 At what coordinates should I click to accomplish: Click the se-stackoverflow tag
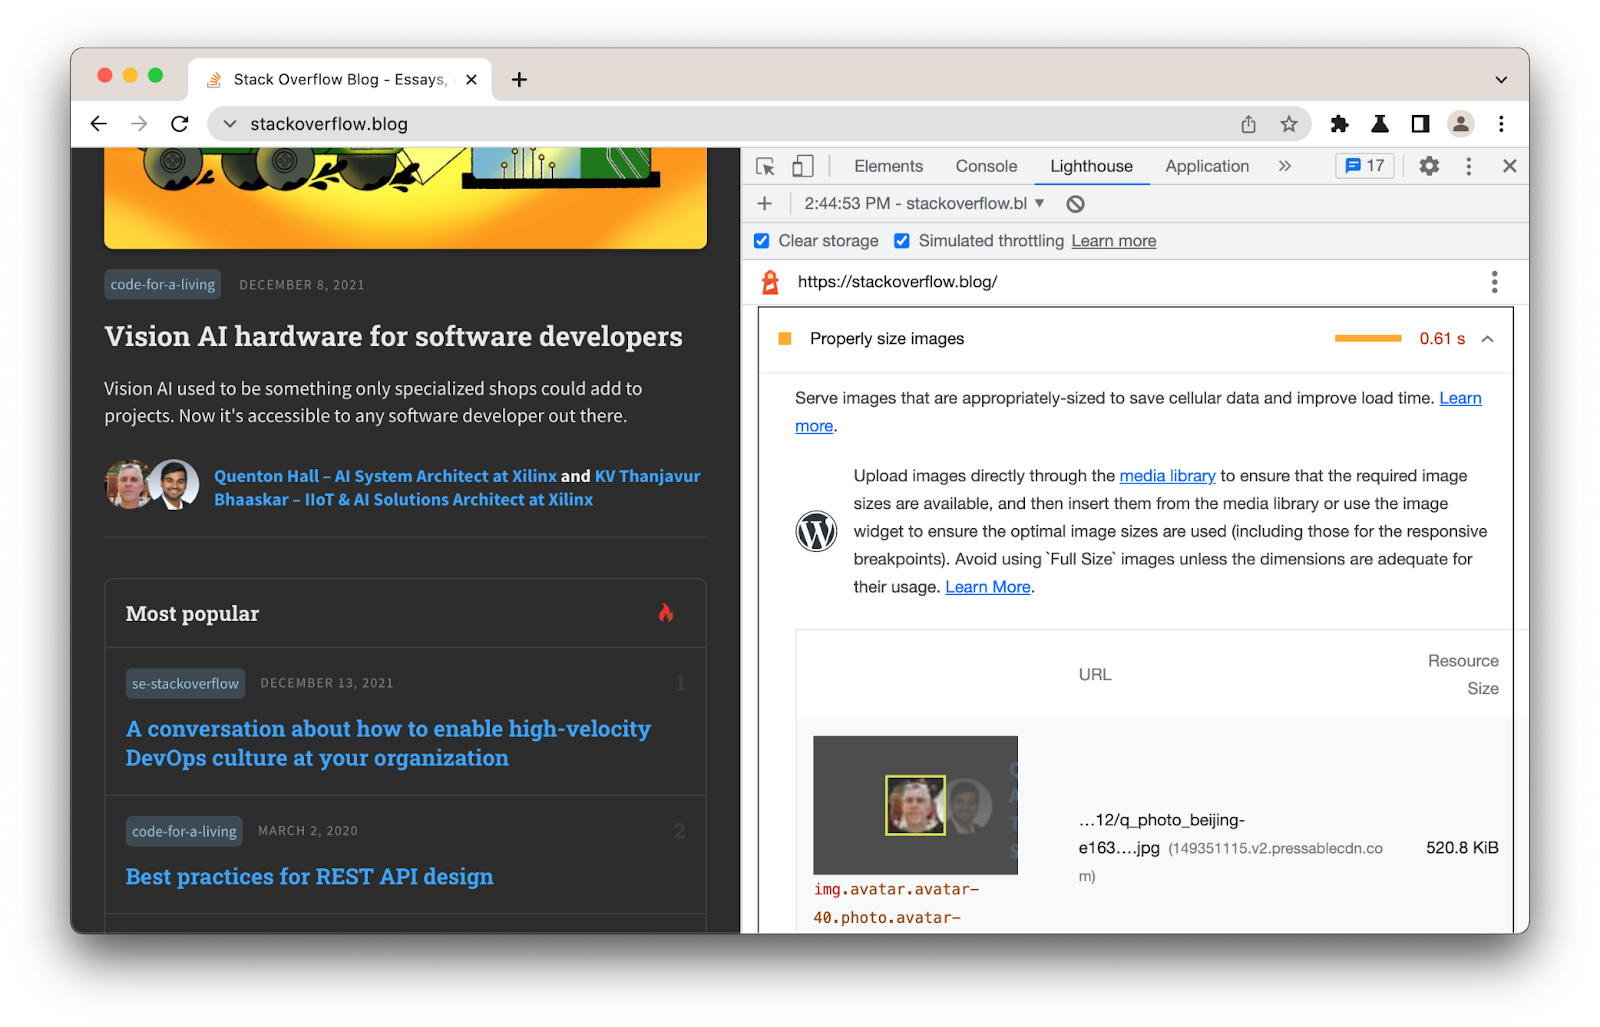point(185,683)
